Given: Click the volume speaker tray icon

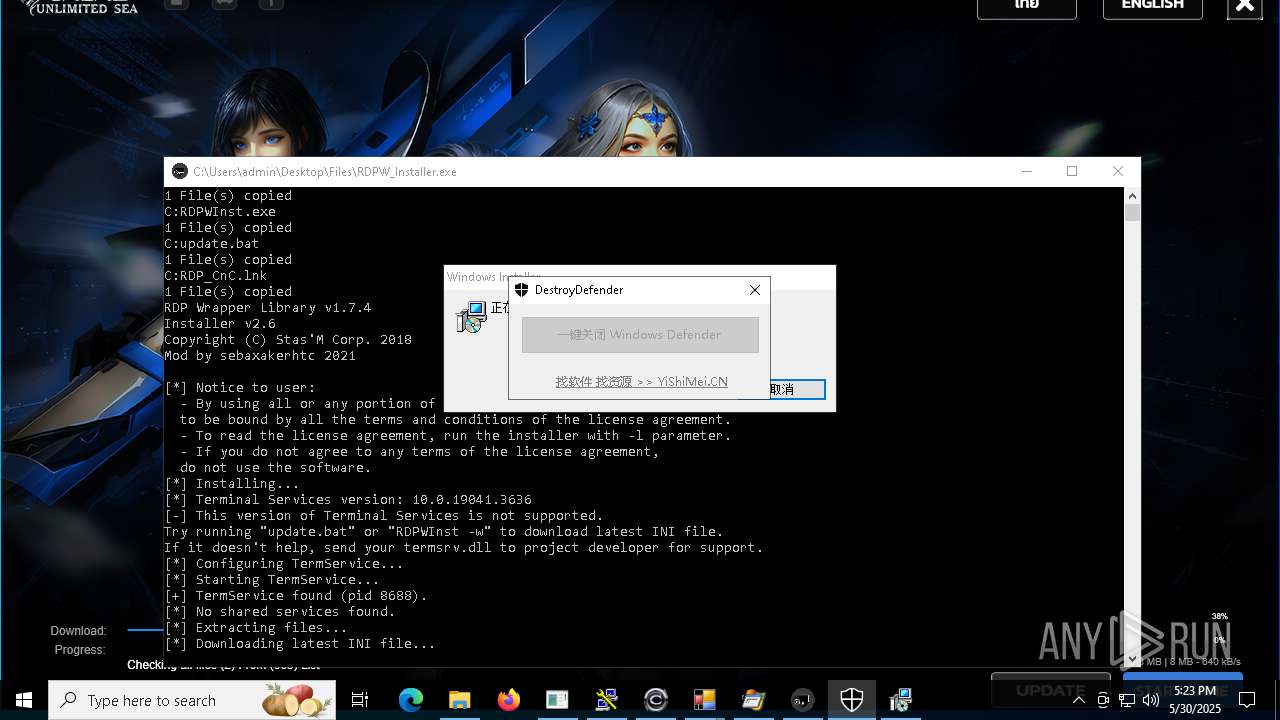Looking at the screenshot, I should pos(1151,700).
